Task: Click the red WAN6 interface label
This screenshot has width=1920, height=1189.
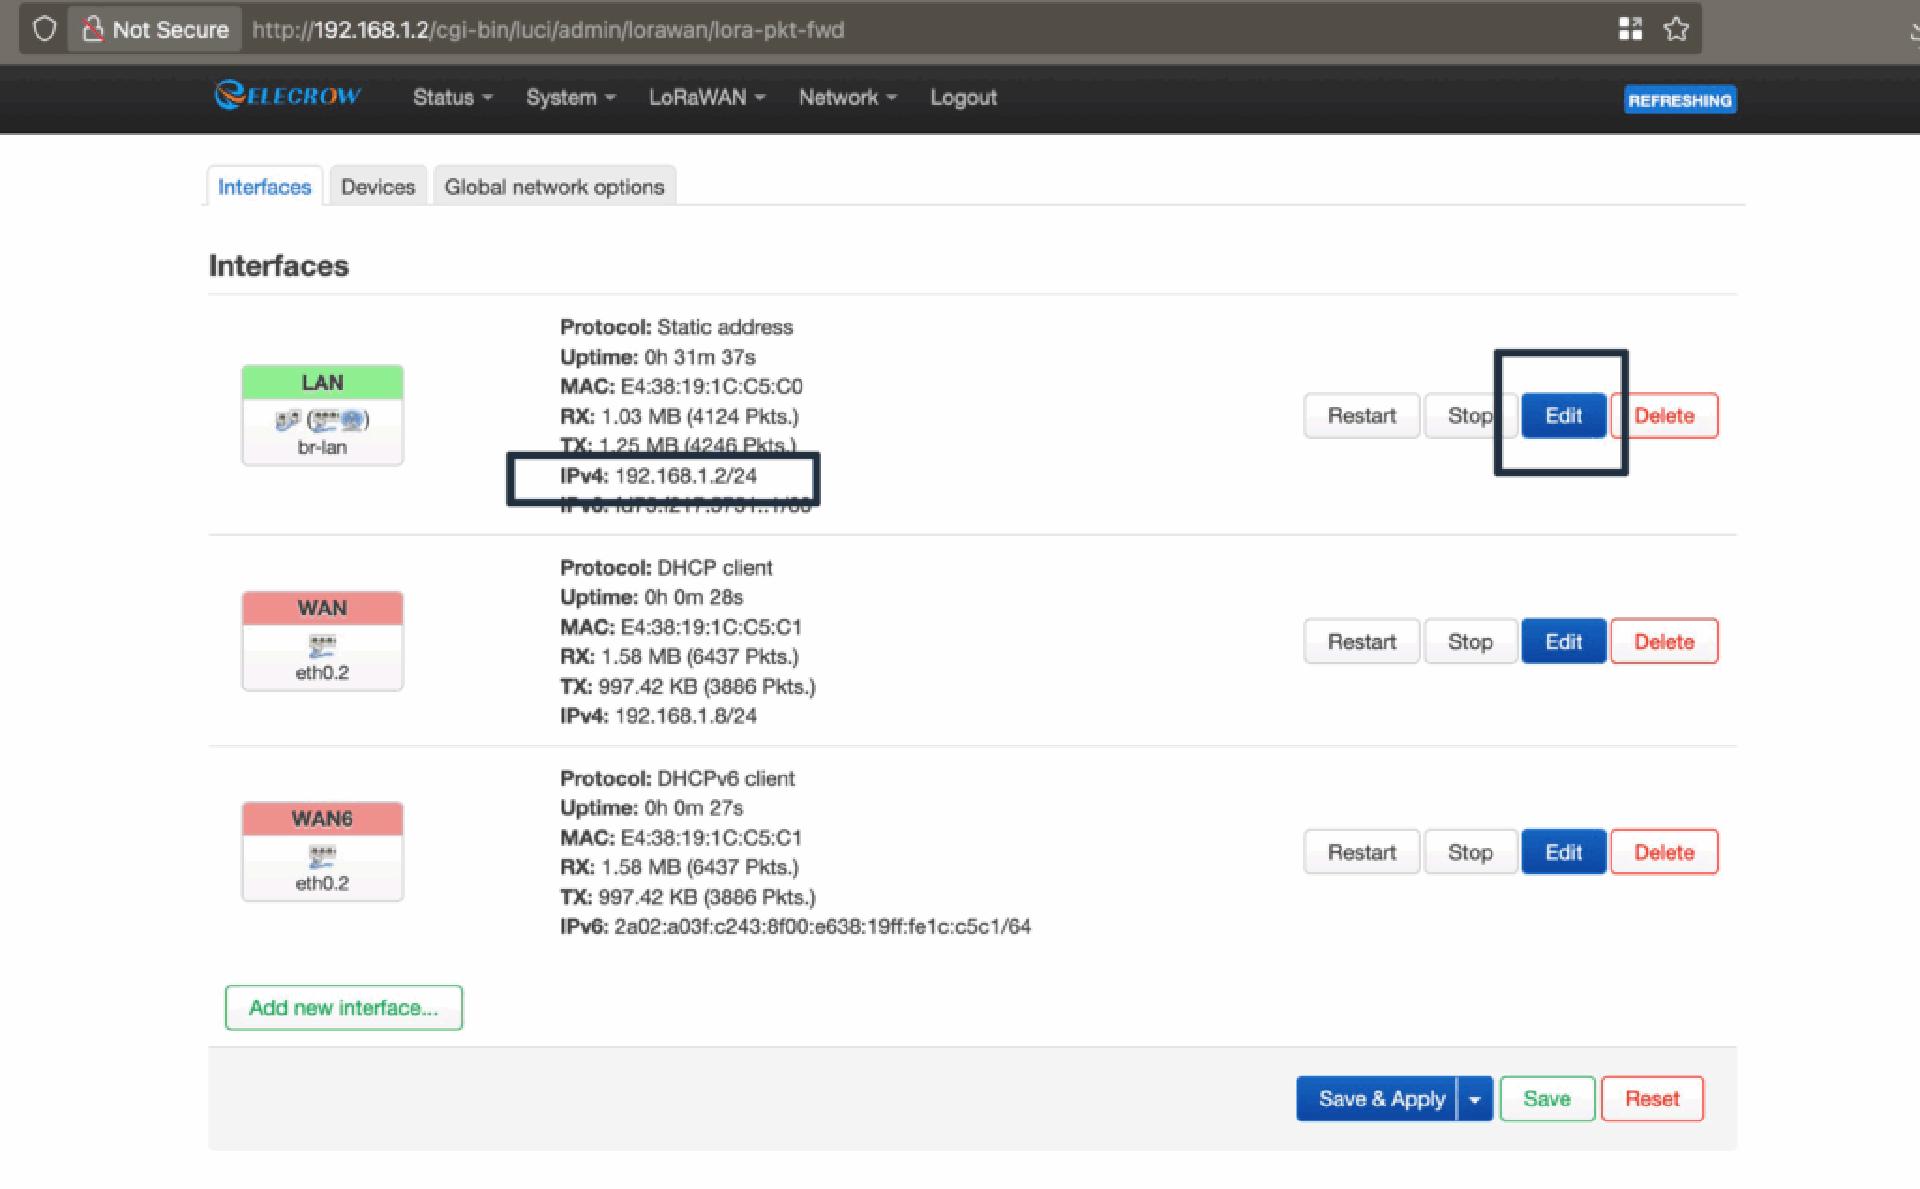Action: [x=322, y=819]
